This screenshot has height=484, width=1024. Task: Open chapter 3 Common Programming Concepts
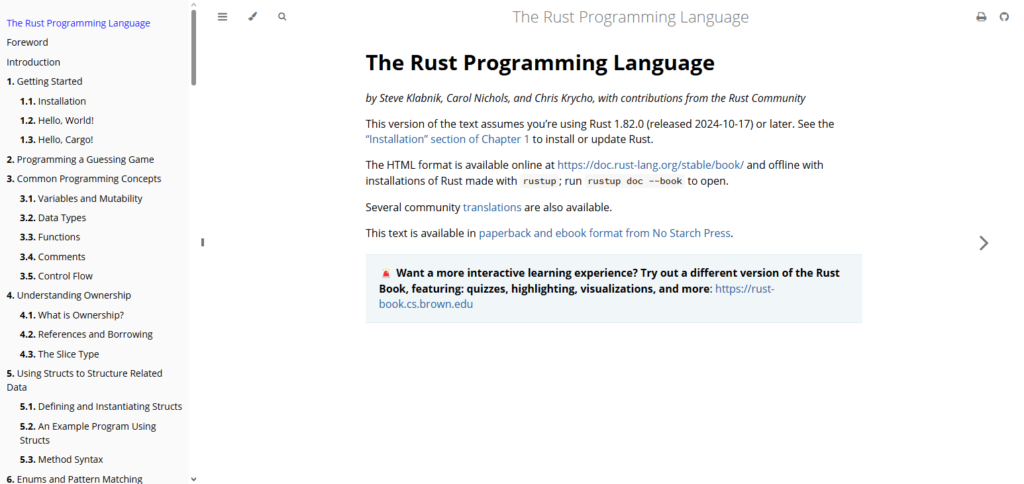(84, 179)
